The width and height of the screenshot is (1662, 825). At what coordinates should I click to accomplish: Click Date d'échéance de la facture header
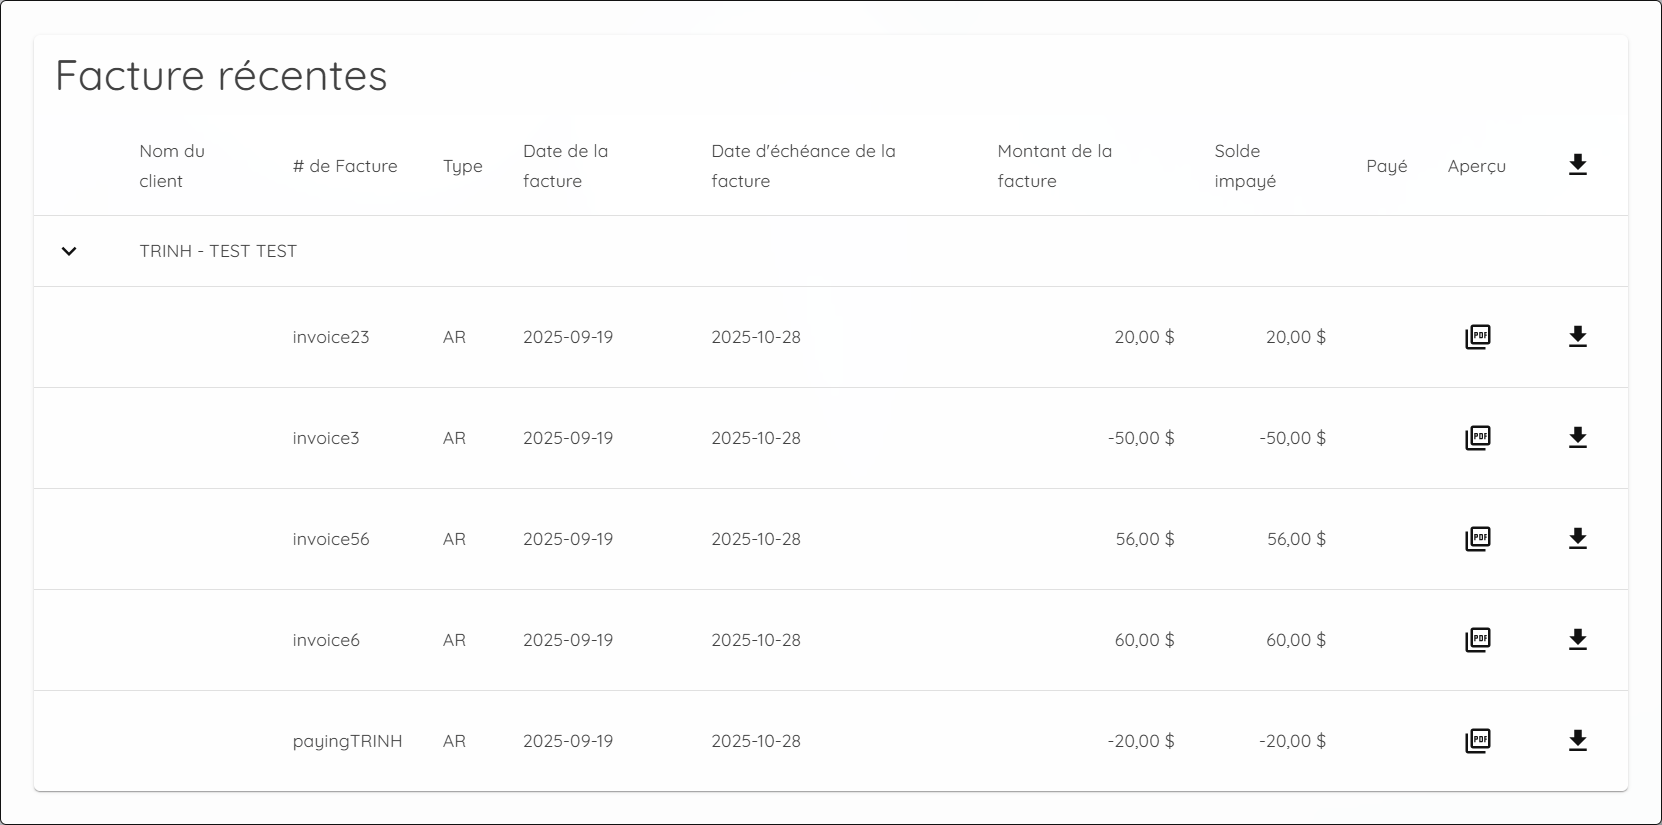pyautogui.click(x=803, y=166)
